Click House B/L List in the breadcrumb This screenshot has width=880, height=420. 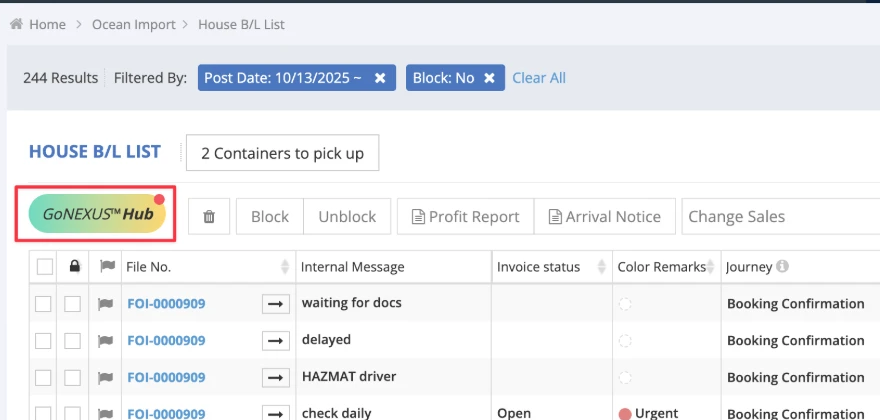click(241, 25)
